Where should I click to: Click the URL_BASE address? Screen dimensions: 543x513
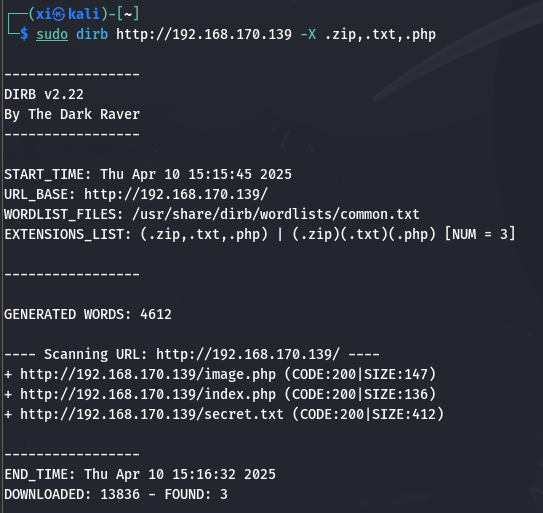[176, 194]
